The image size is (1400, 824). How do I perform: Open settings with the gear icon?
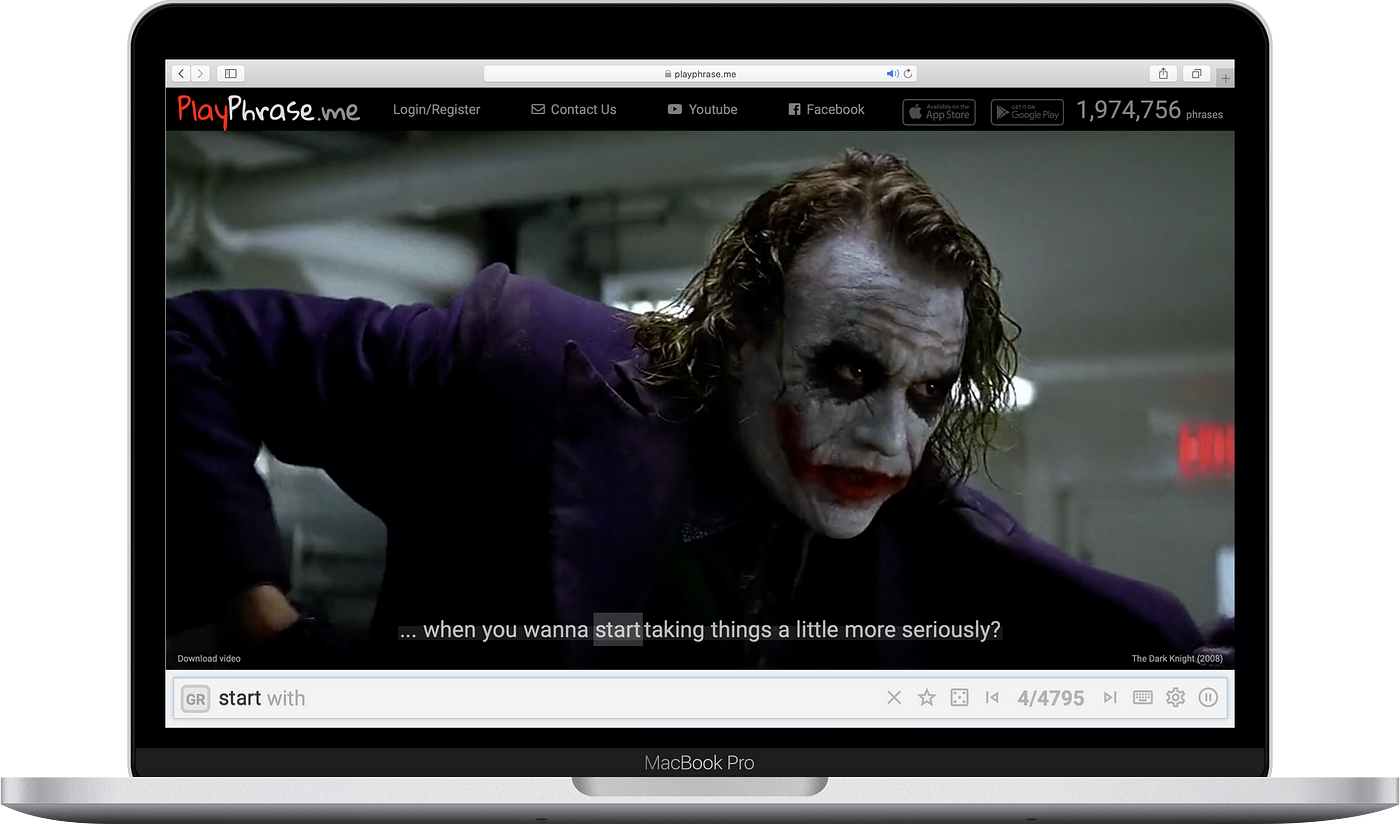click(1176, 698)
